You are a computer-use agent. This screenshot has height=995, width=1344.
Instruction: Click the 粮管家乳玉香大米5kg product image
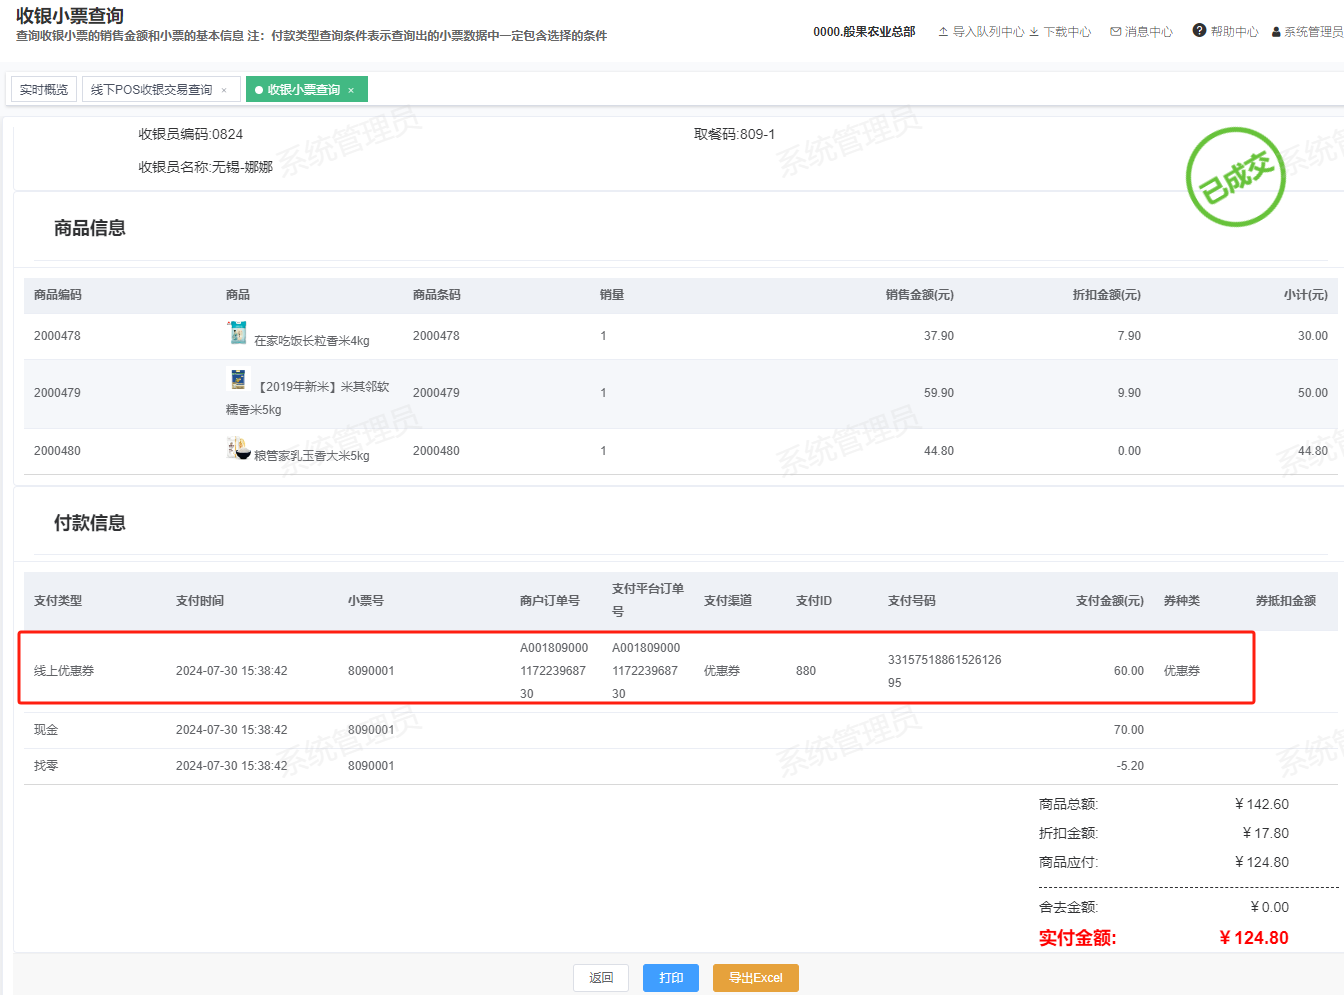point(238,448)
